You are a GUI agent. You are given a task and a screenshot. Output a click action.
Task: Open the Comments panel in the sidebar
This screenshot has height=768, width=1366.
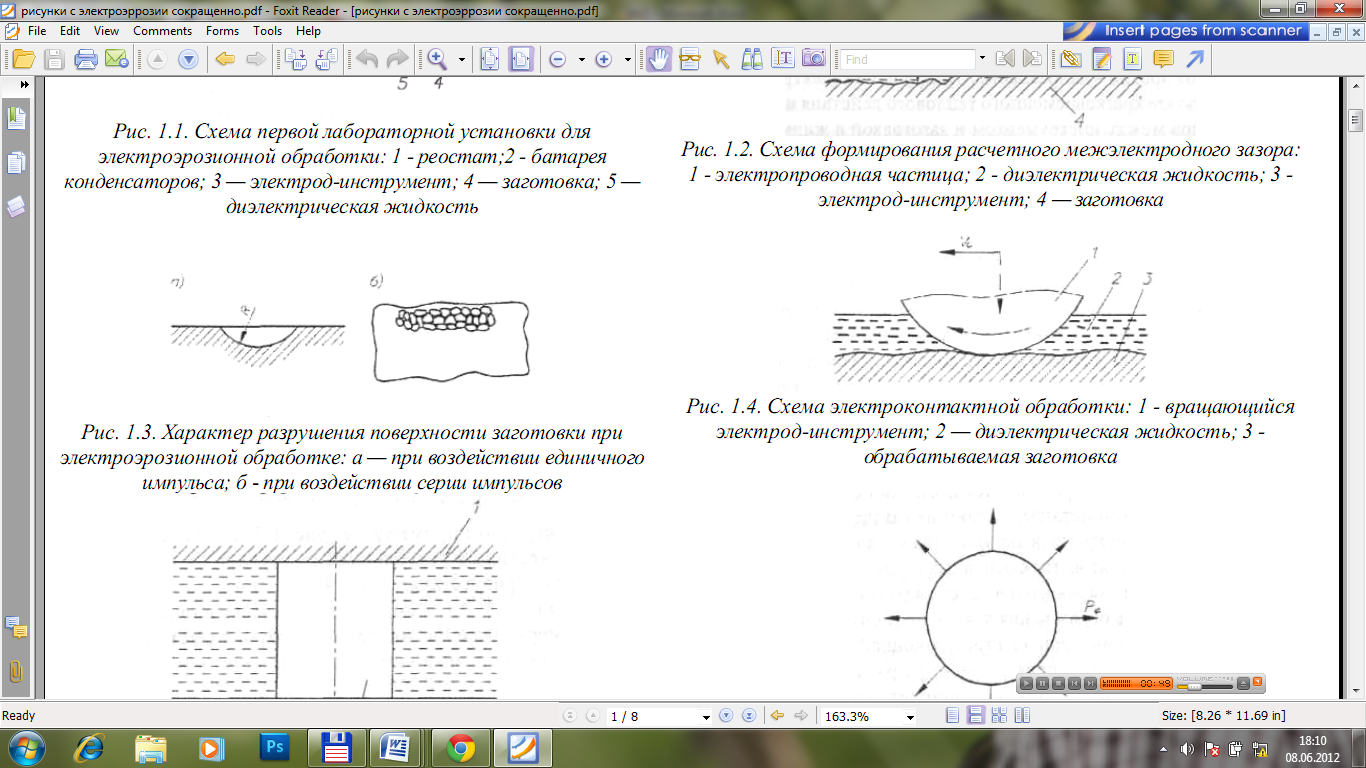point(16,628)
